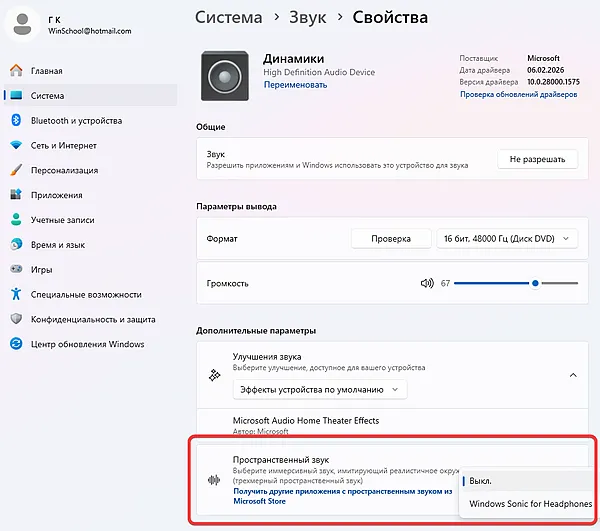Select Выкл. spatial sound option
Image resolution: width=600 pixels, height=531 pixels.
tap(526, 481)
